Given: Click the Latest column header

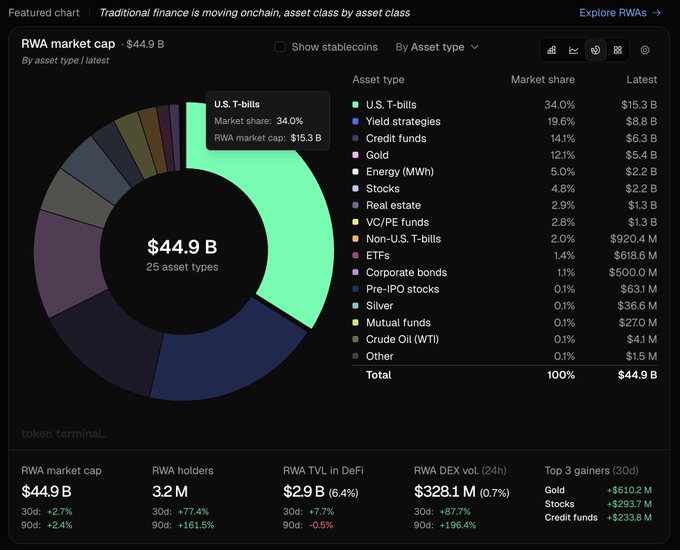Looking at the screenshot, I should (641, 80).
